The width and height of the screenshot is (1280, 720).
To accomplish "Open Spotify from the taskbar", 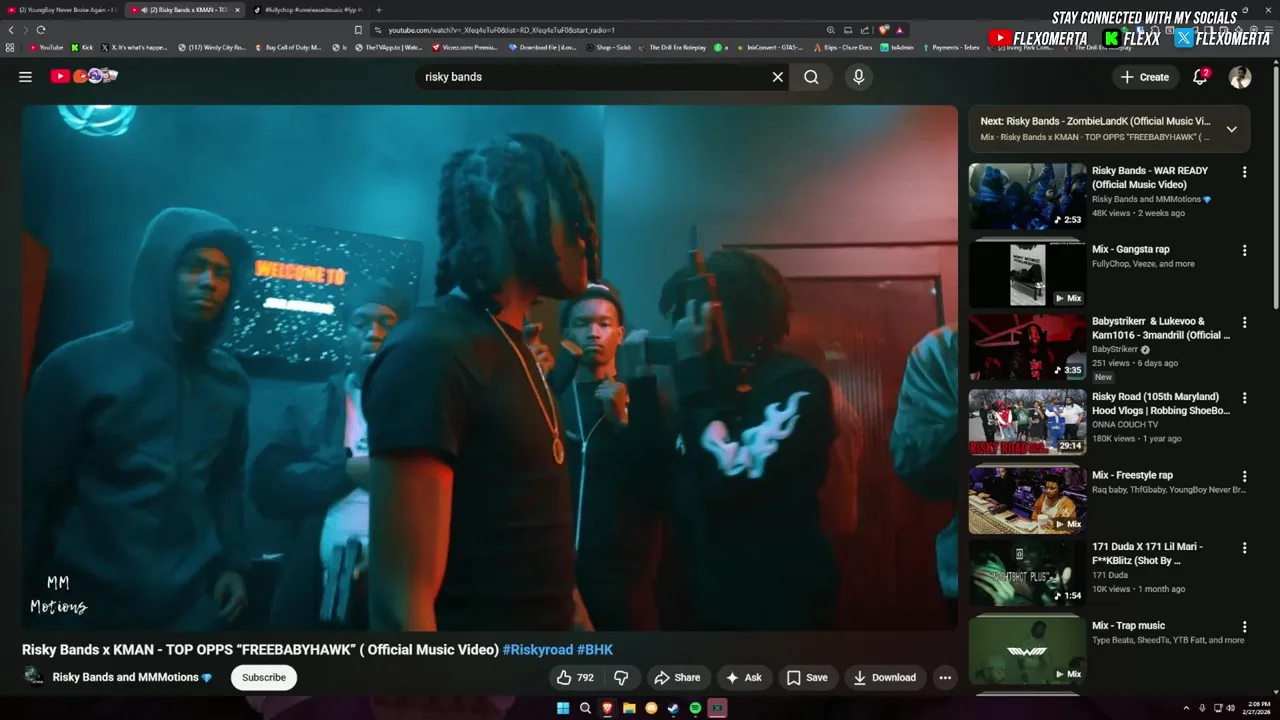I will coord(695,708).
